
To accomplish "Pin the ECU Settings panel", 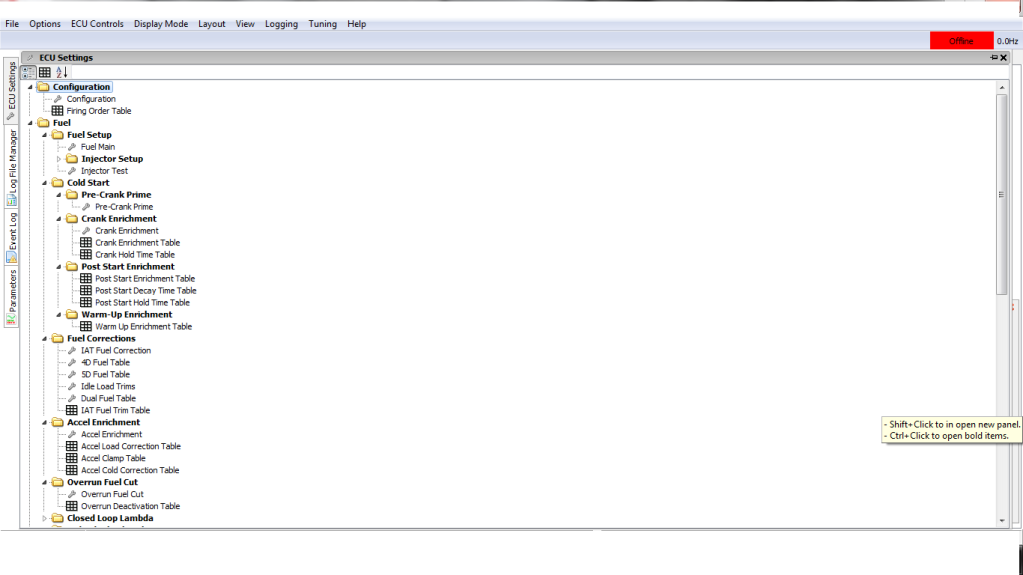I will (994, 57).
